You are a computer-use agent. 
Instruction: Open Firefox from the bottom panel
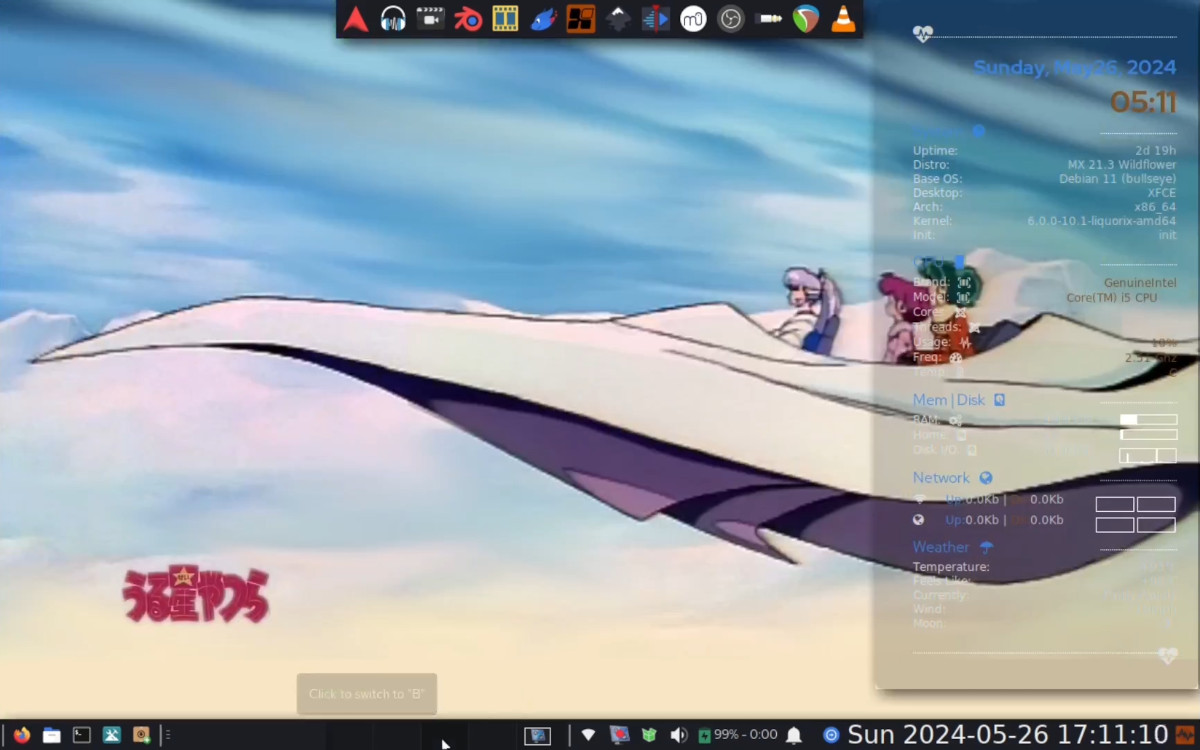(22, 735)
